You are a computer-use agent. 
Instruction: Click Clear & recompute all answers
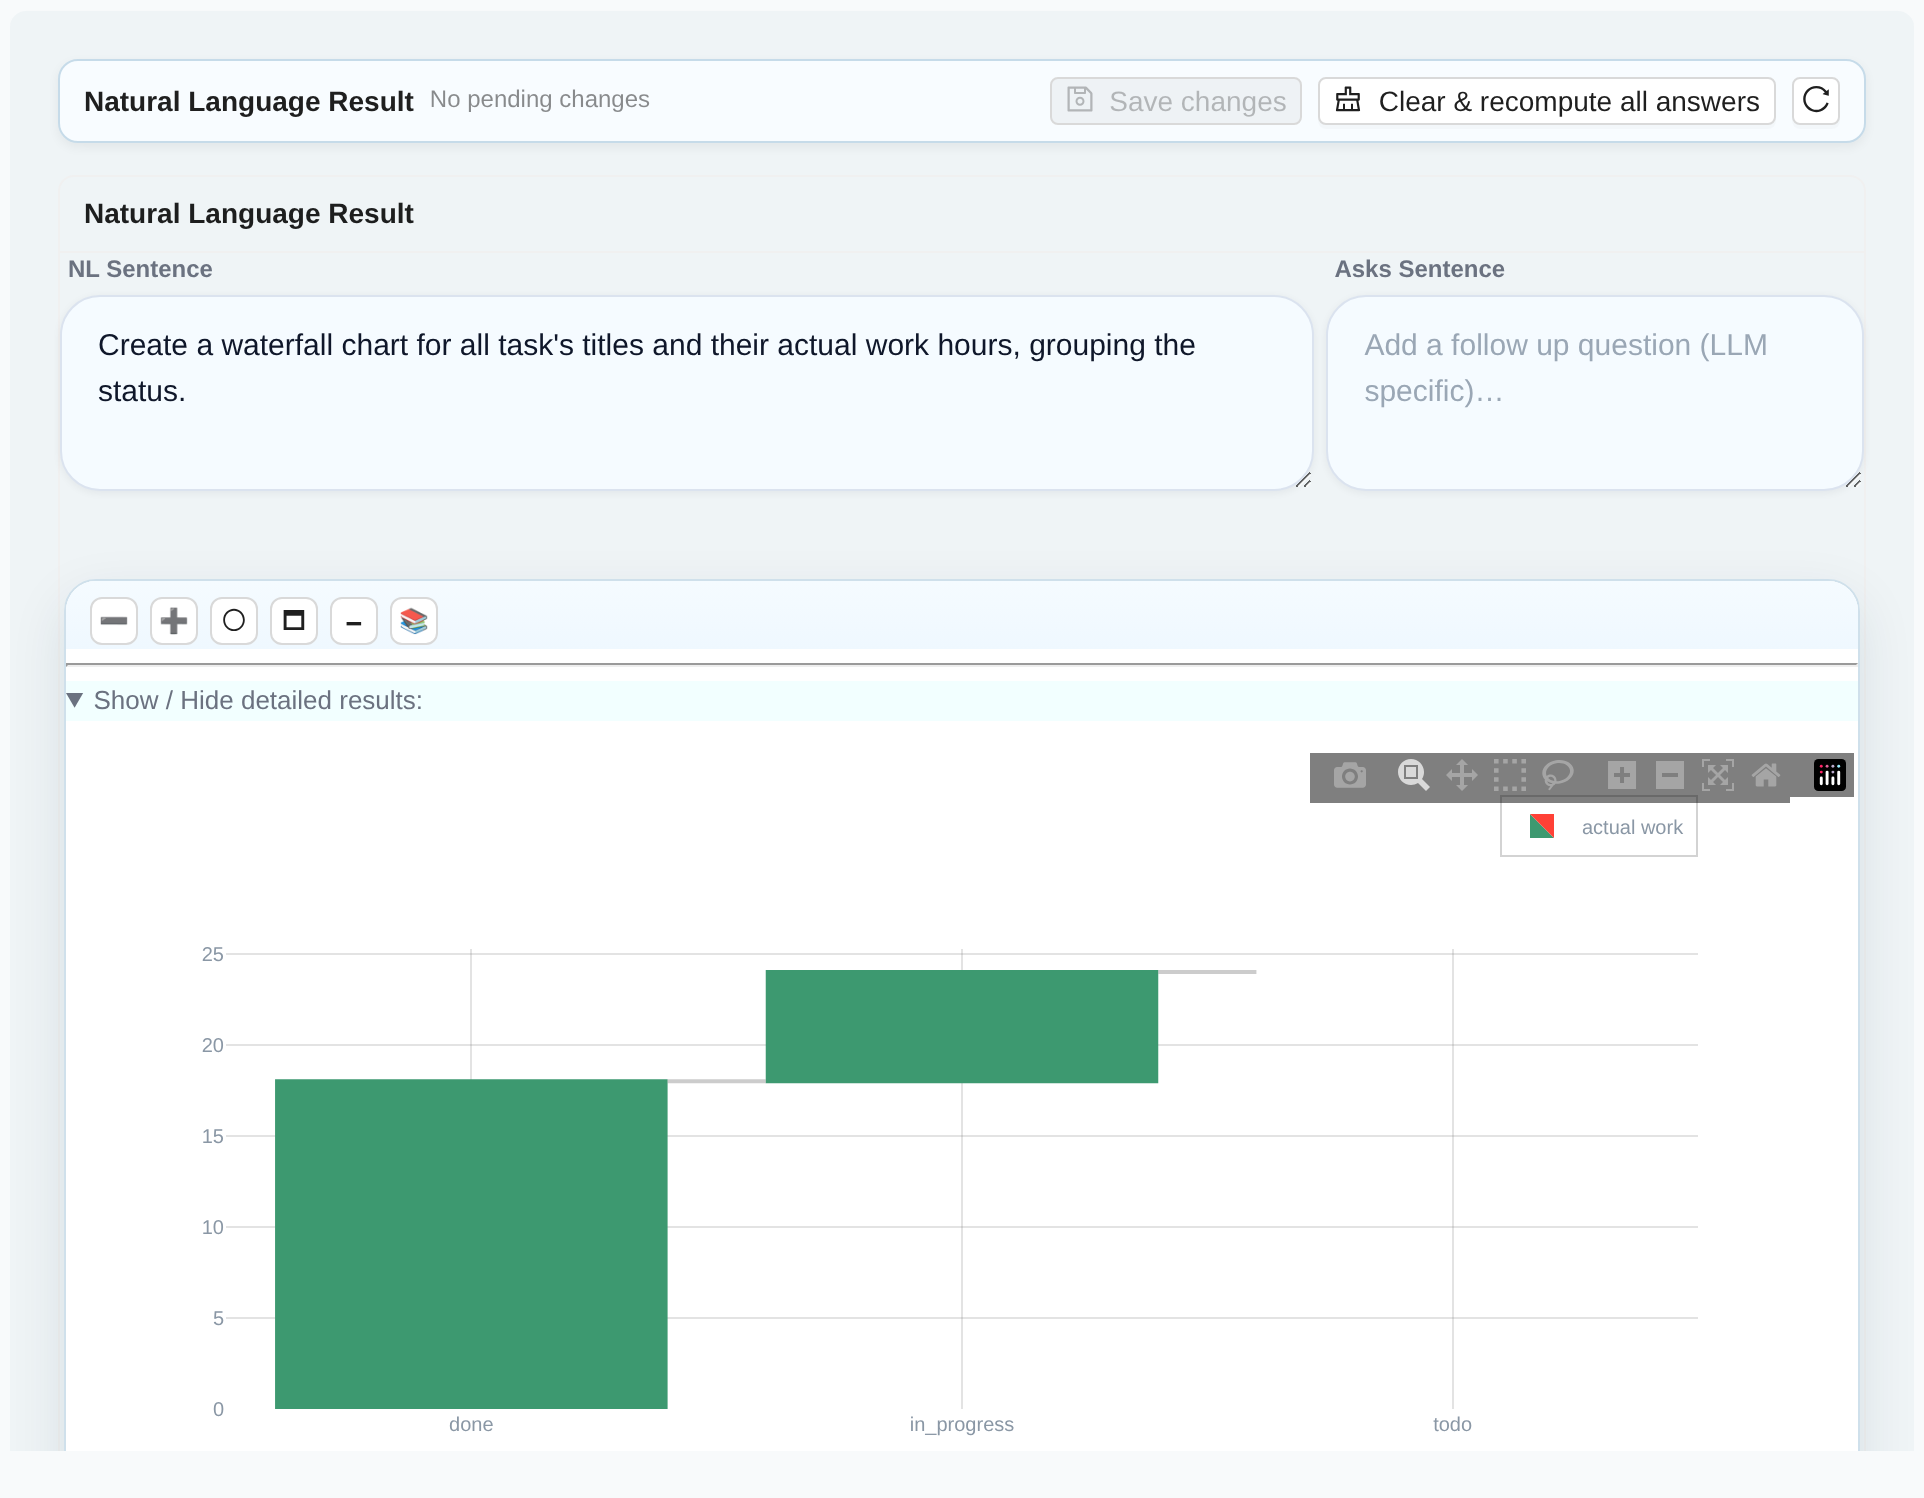click(1546, 101)
